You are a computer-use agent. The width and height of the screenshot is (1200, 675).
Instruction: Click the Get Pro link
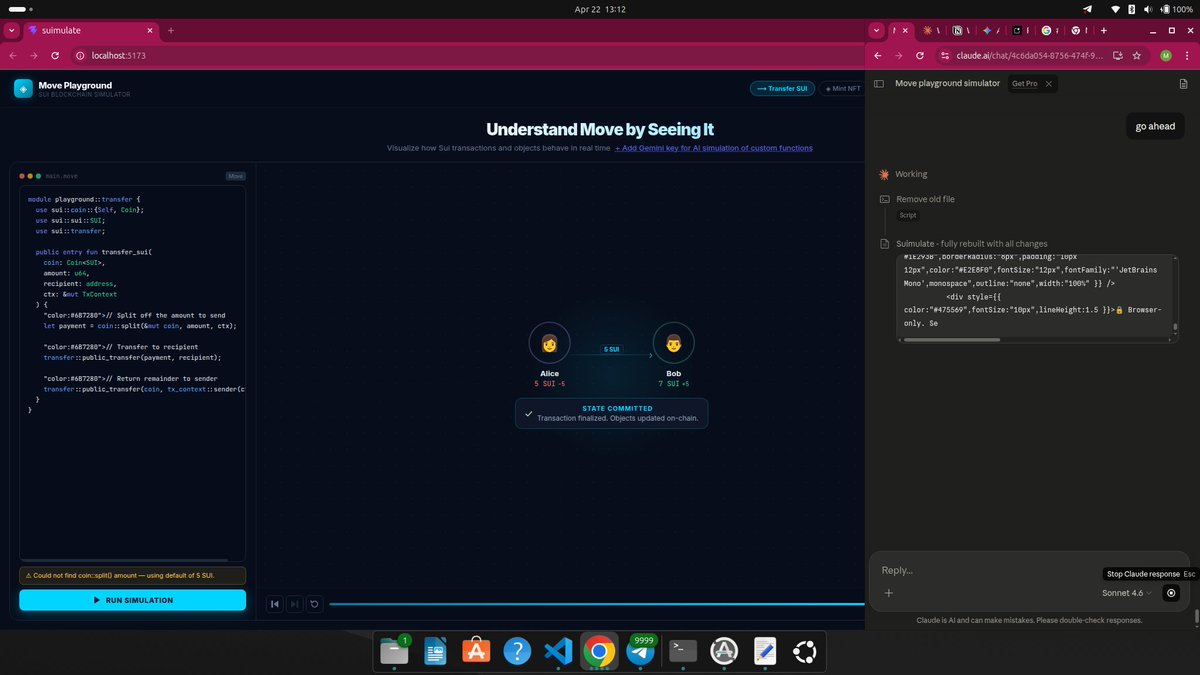[1024, 84]
